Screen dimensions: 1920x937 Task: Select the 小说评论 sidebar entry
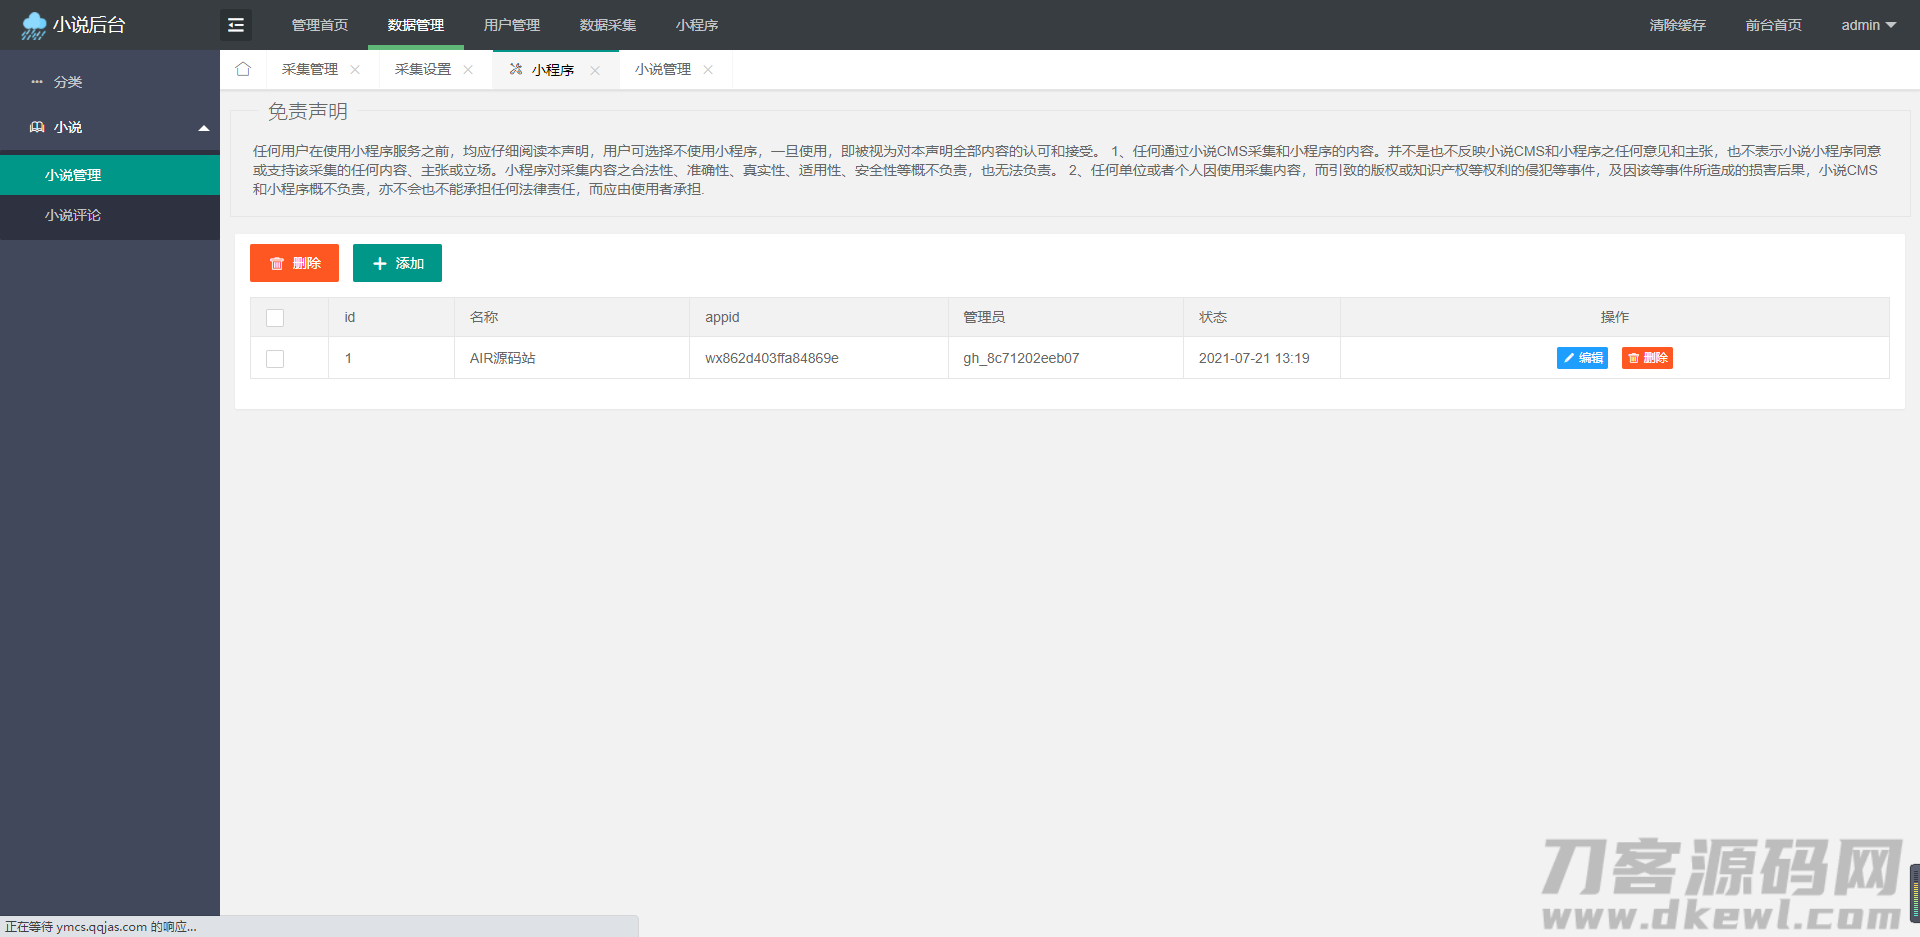(72, 214)
